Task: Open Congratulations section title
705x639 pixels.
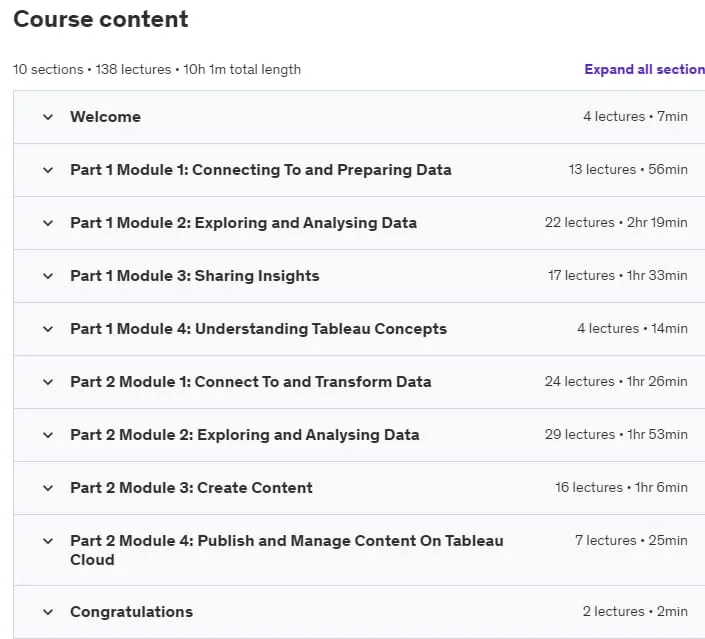Action: [131, 612]
